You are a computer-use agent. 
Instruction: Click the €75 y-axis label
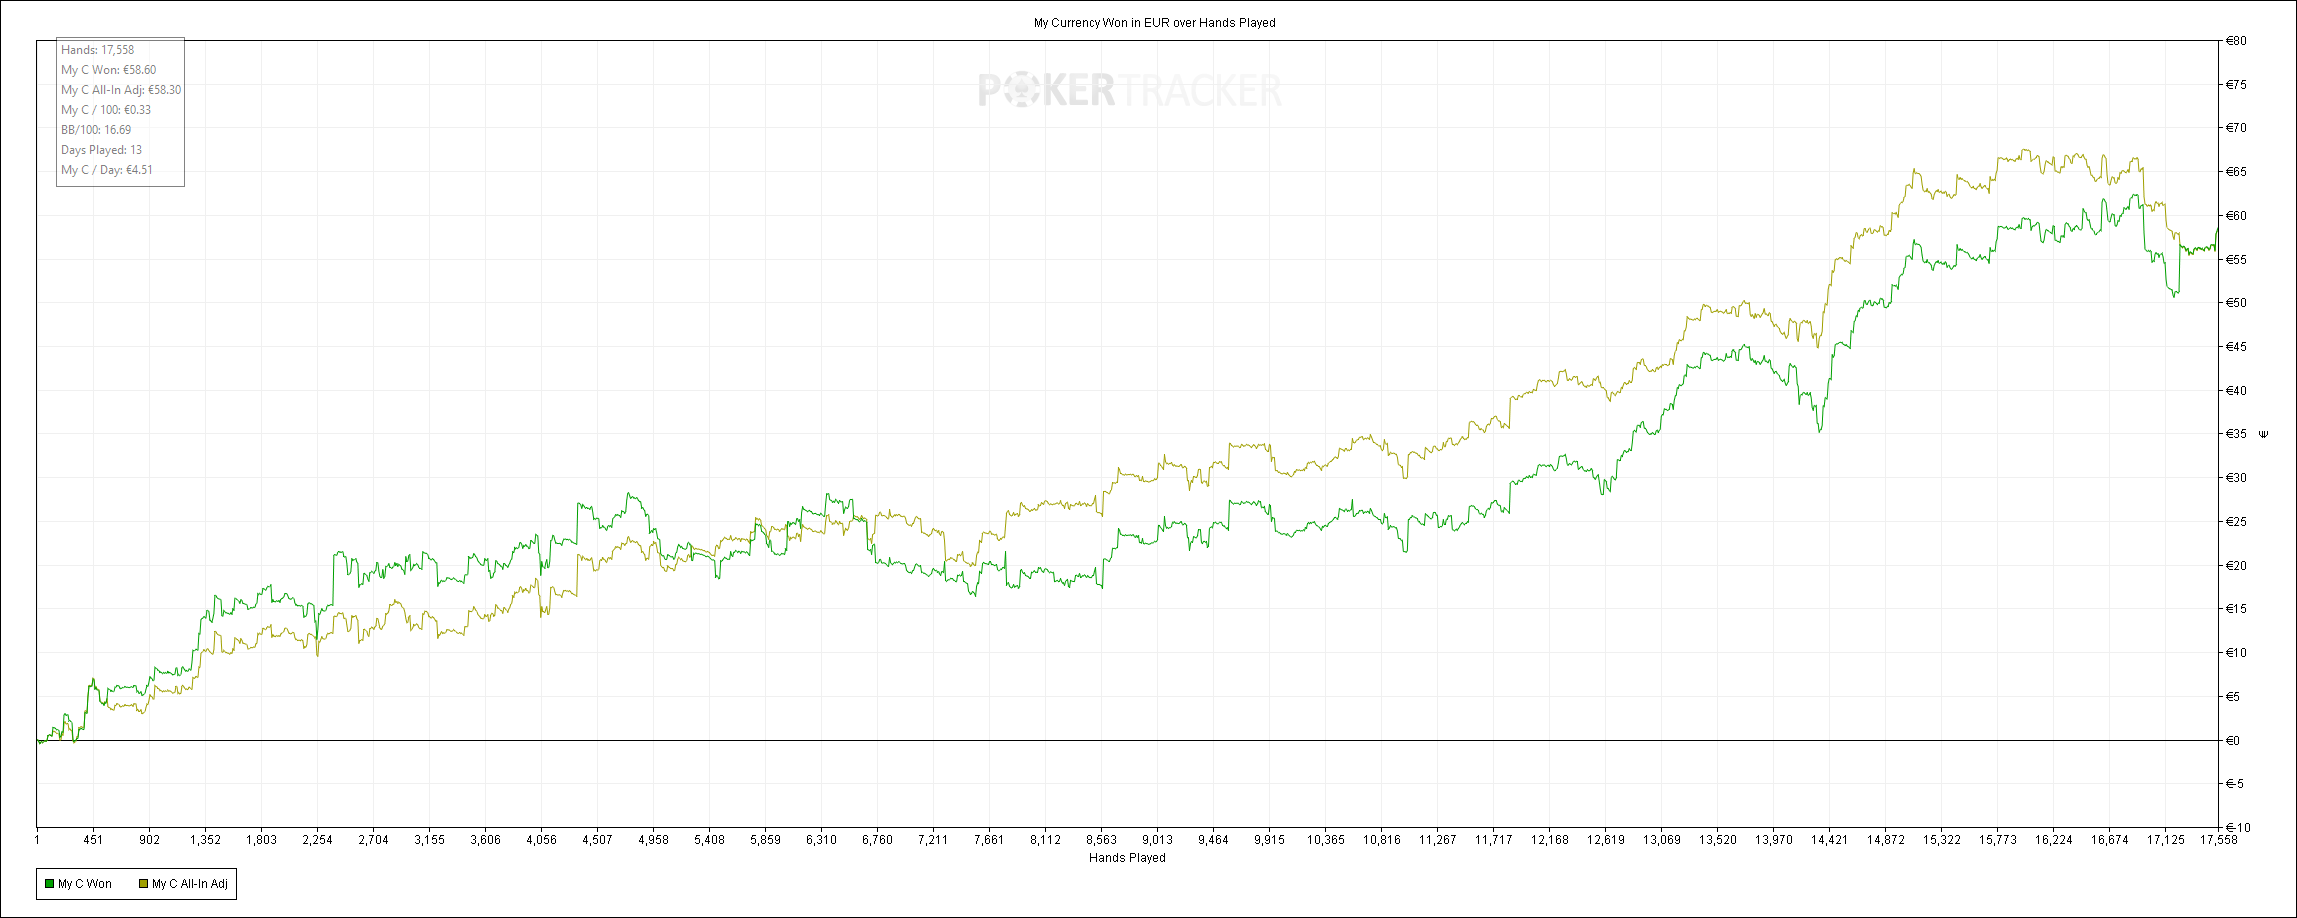pyautogui.click(x=2235, y=85)
